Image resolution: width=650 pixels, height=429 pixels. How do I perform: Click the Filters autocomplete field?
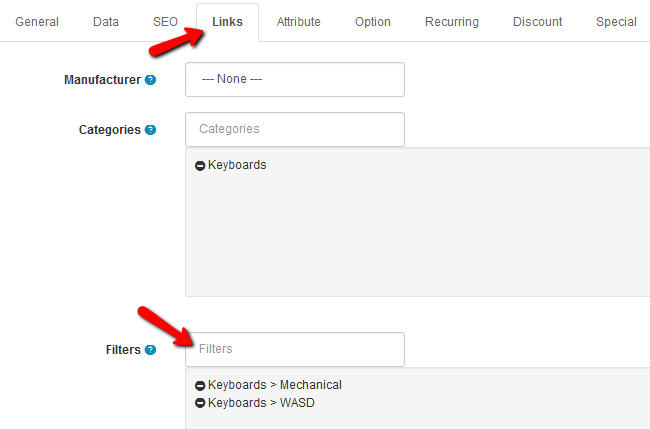pyautogui.click(x=294, y=349)
